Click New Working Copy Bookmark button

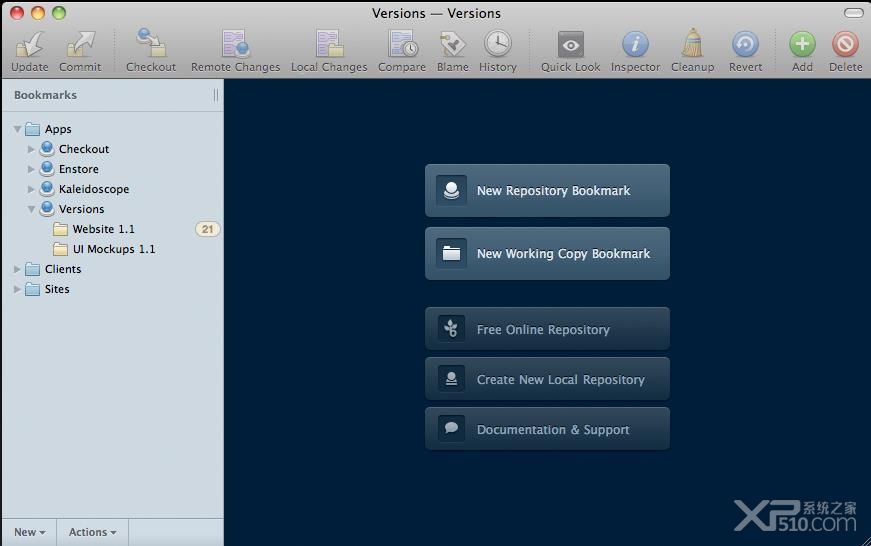coord(547,253)
